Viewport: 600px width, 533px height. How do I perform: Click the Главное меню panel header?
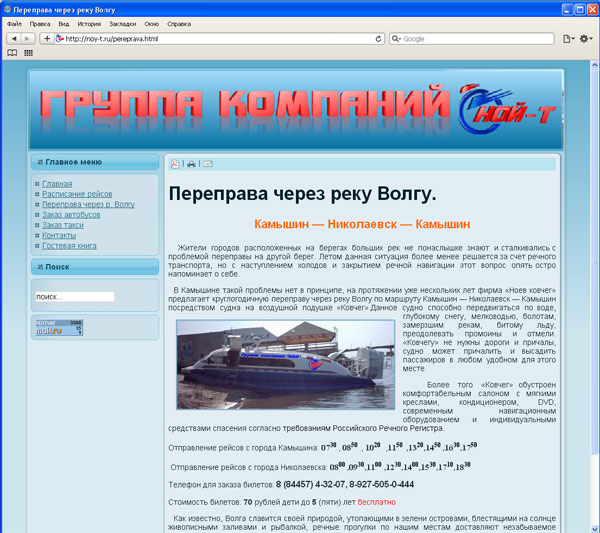[x=95, y=162]
